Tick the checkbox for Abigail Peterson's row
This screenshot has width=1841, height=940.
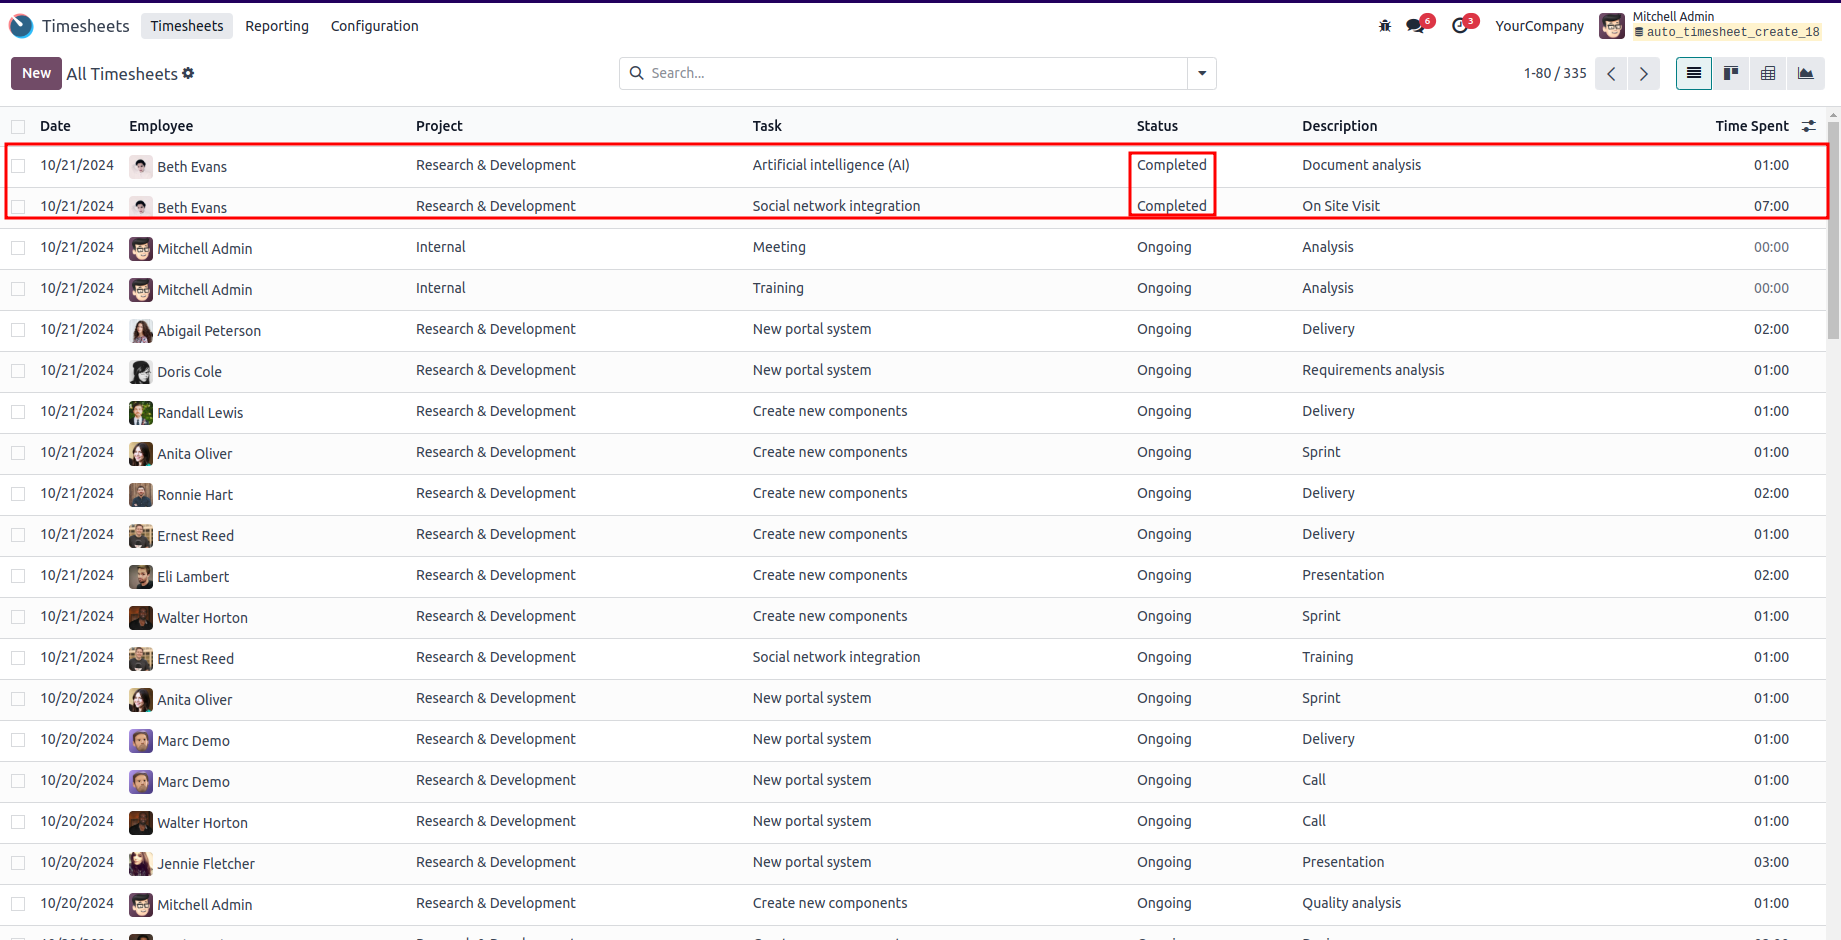pyautogui.click(x=19, y=330)
